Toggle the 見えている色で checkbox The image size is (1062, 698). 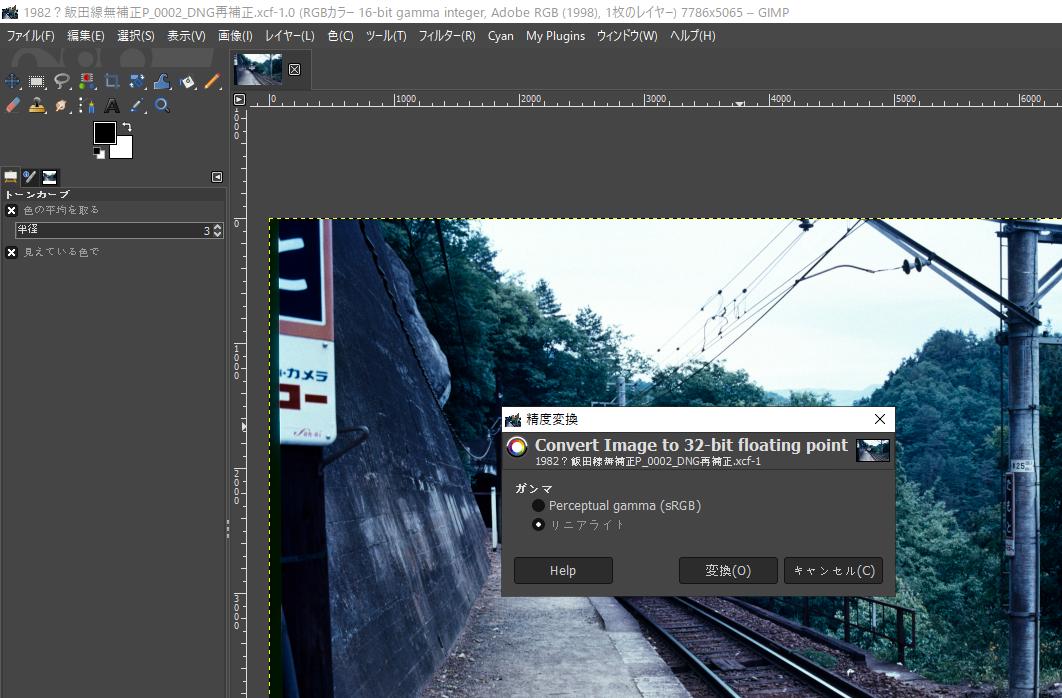tap(12, 253)
